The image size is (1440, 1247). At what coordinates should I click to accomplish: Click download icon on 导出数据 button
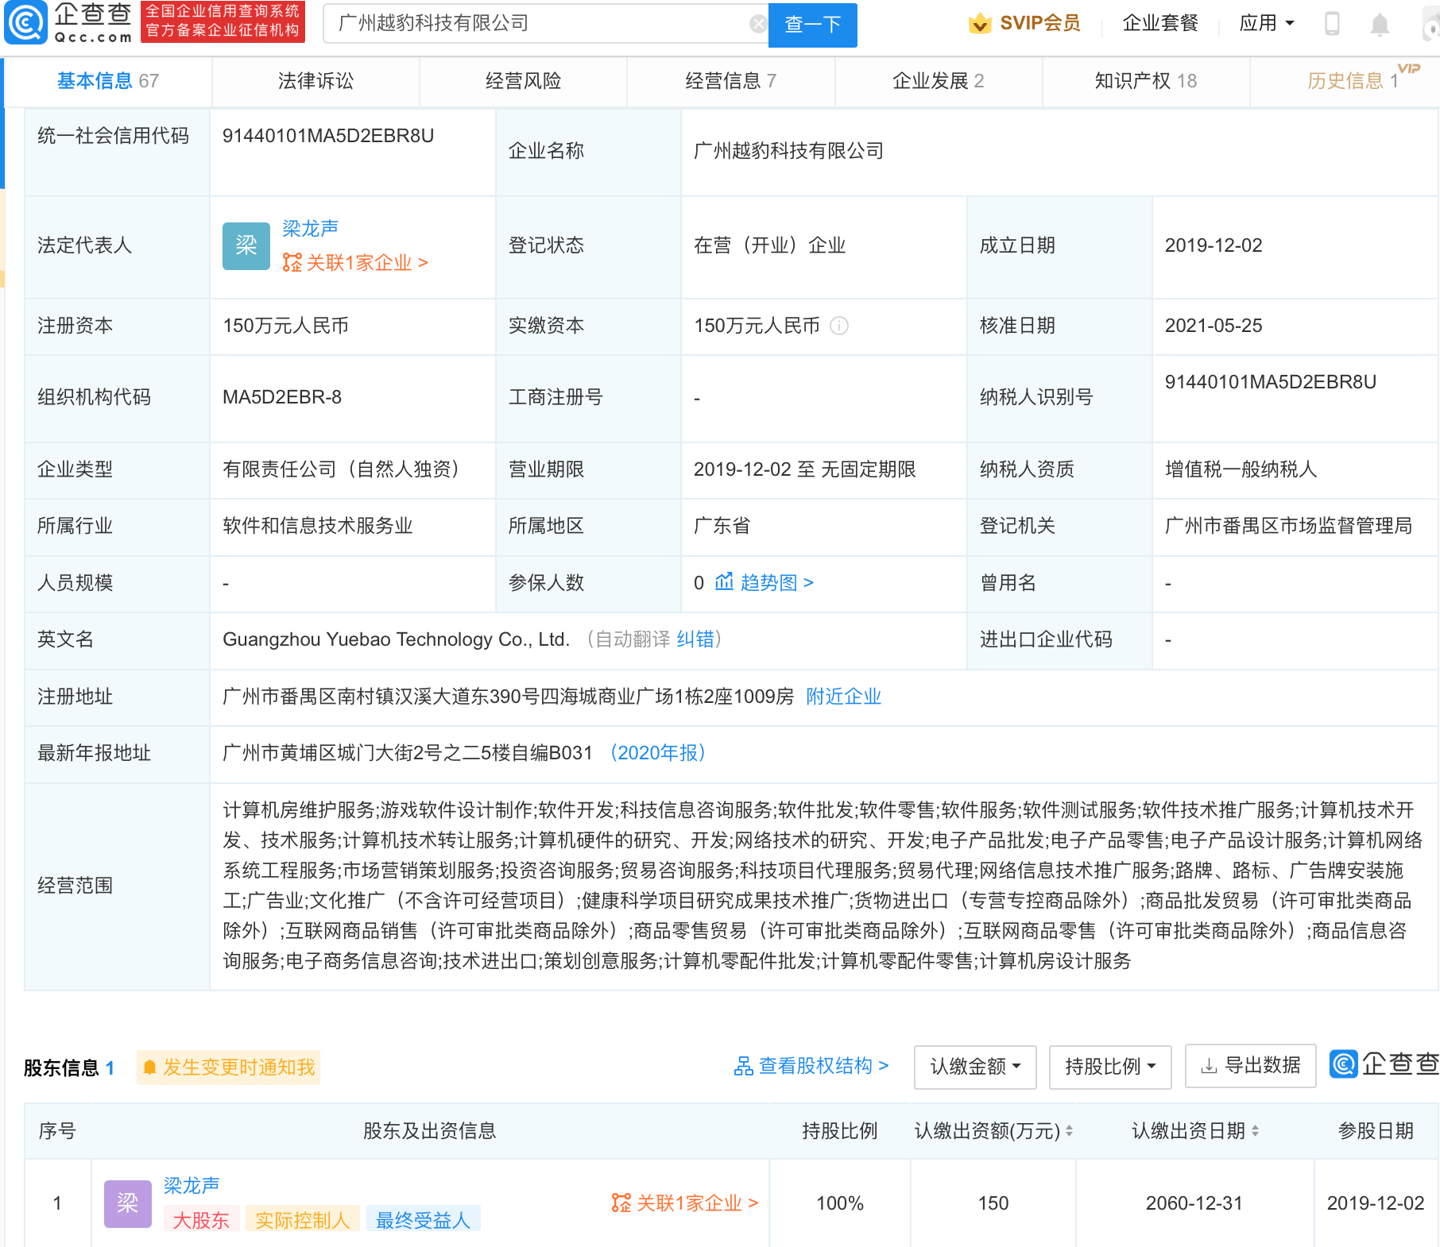point(1211,1066)
